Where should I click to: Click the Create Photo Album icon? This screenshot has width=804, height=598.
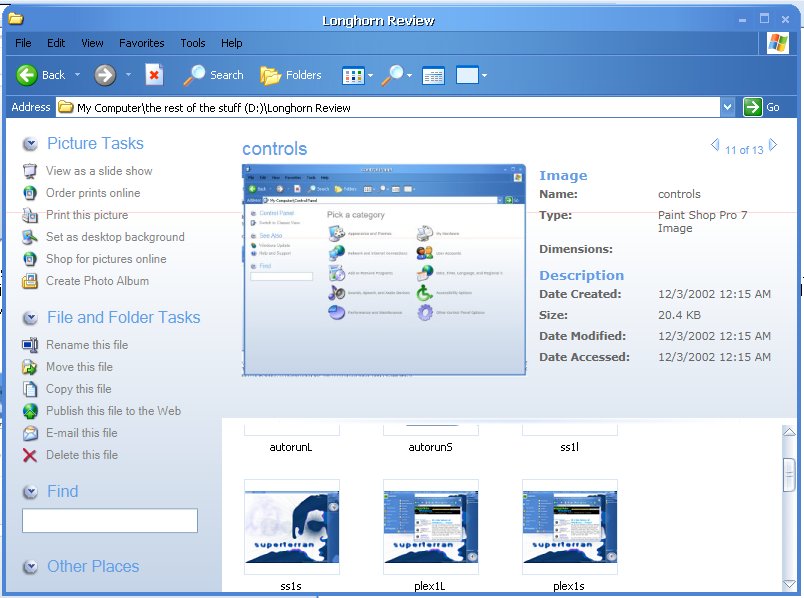tap(30, 281)
